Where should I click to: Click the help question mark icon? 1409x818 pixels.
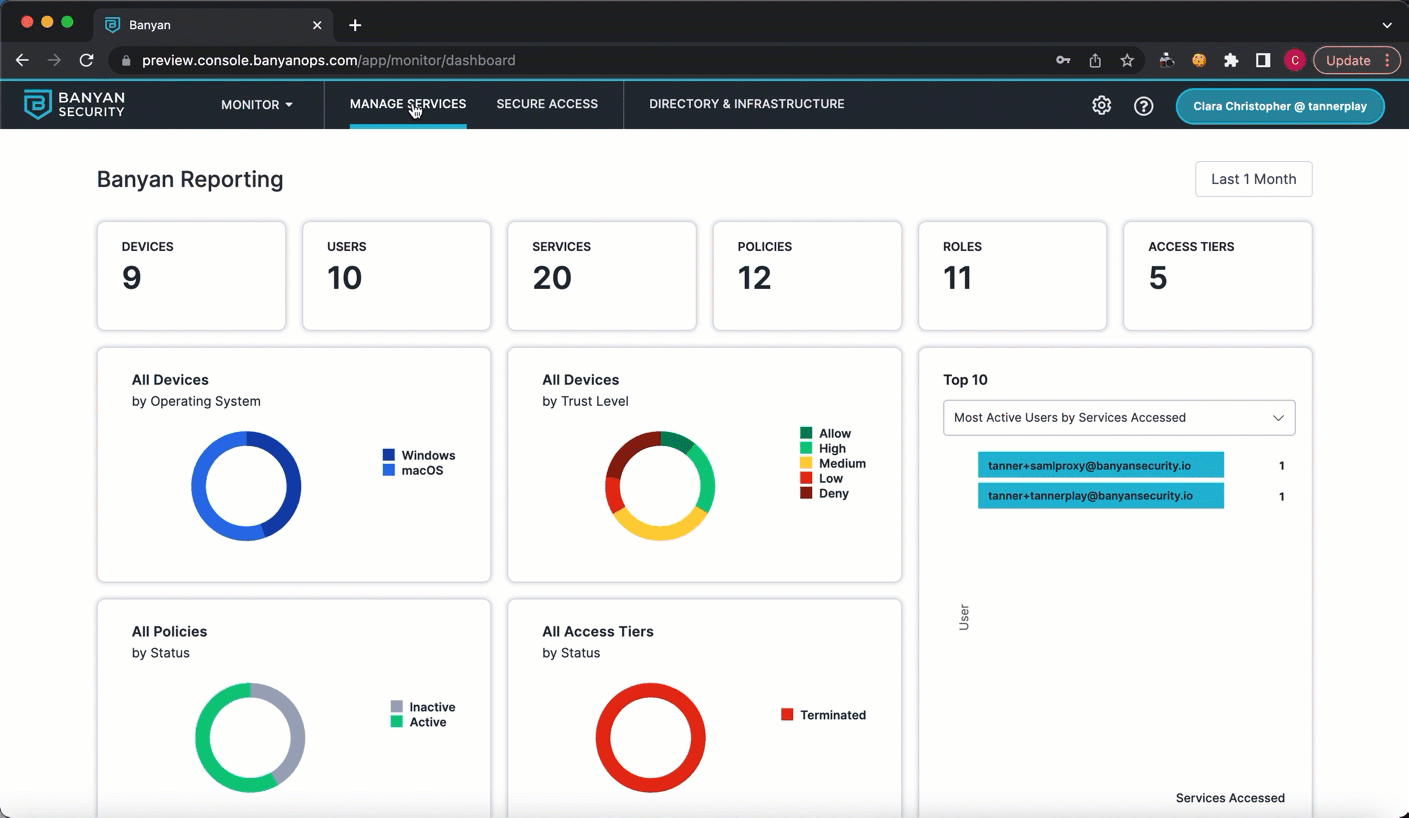(1143, 105)
